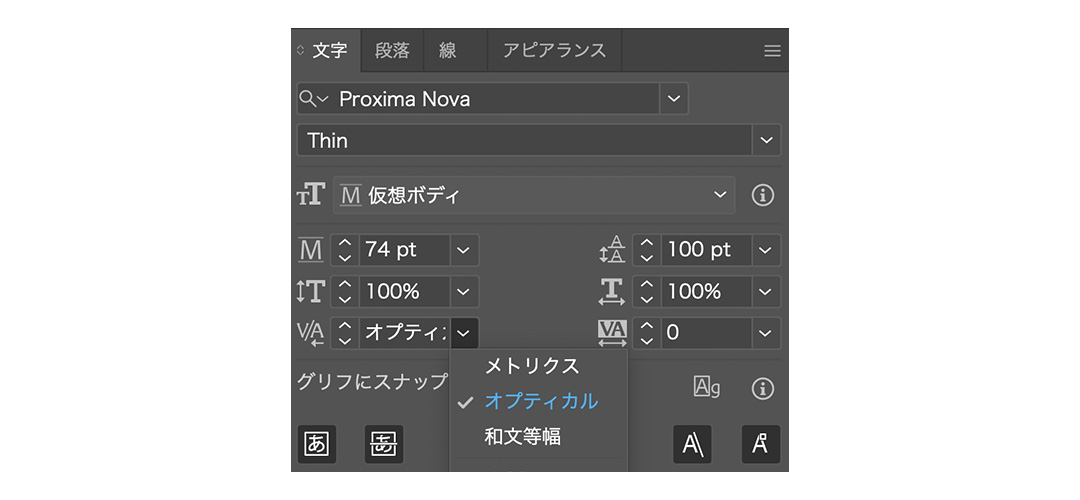Screen dimensions: 1080x500
Task: Click the angled A glyph snap icon
Action: click(692, 444)
